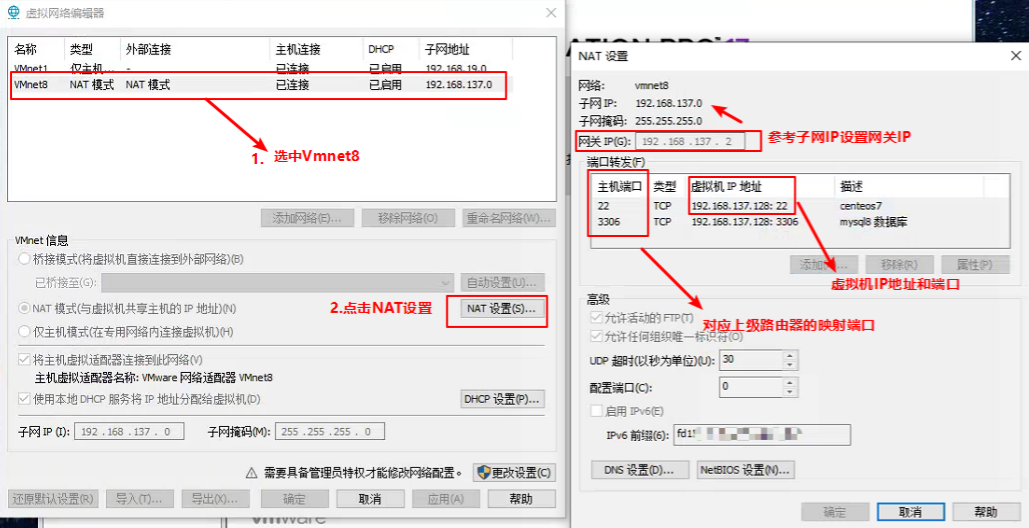The height and width of the screenshot is (528, 1029).
Task: Select port forwarding row for centos7
Action: (799, 205)
